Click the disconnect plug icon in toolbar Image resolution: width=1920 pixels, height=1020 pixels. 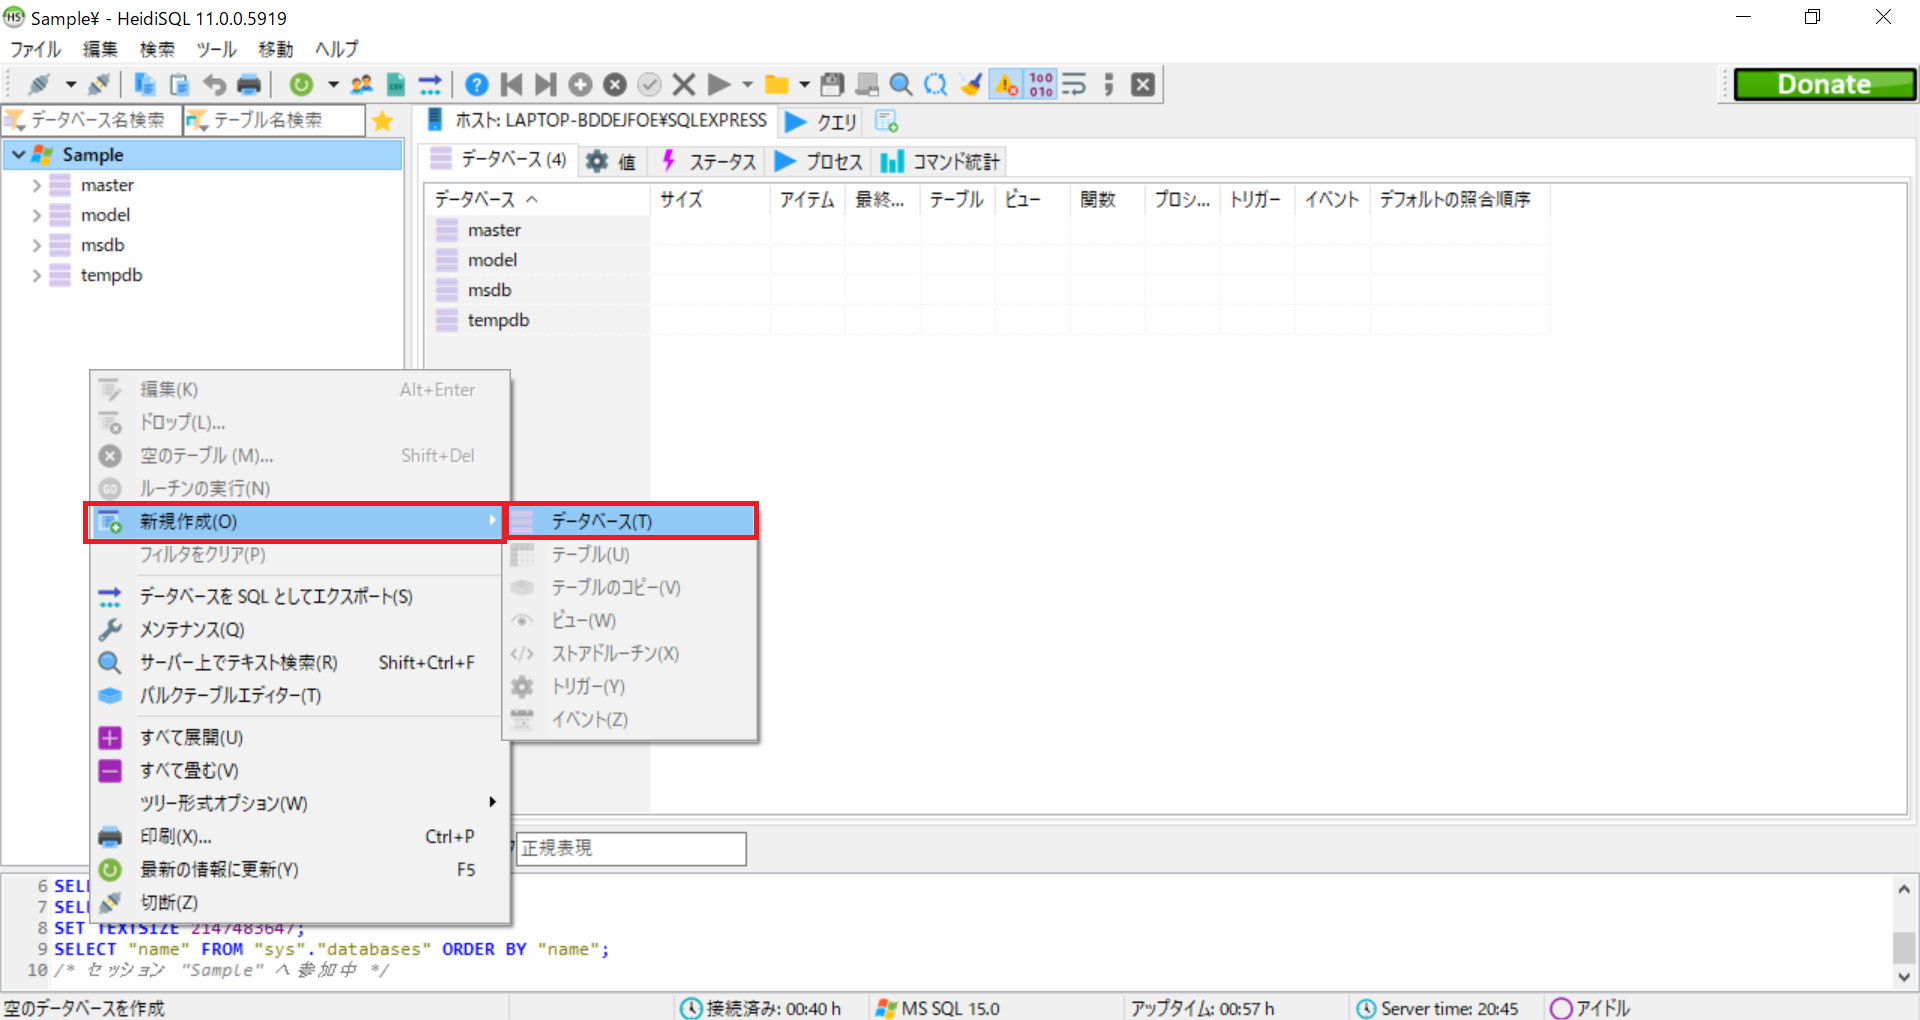[99, 84]
